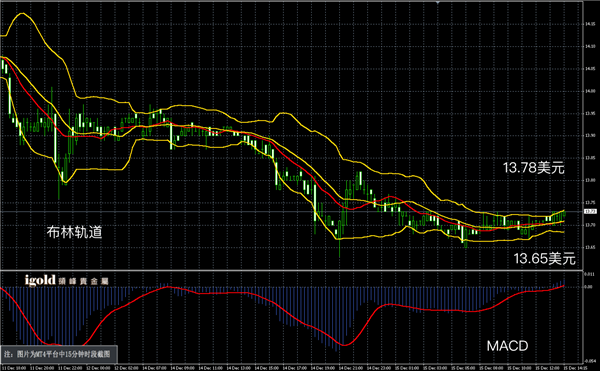This screenshot has width=600, height=371.
Task: Click the 13.65美元 support annotation
Action: [544, 259]
